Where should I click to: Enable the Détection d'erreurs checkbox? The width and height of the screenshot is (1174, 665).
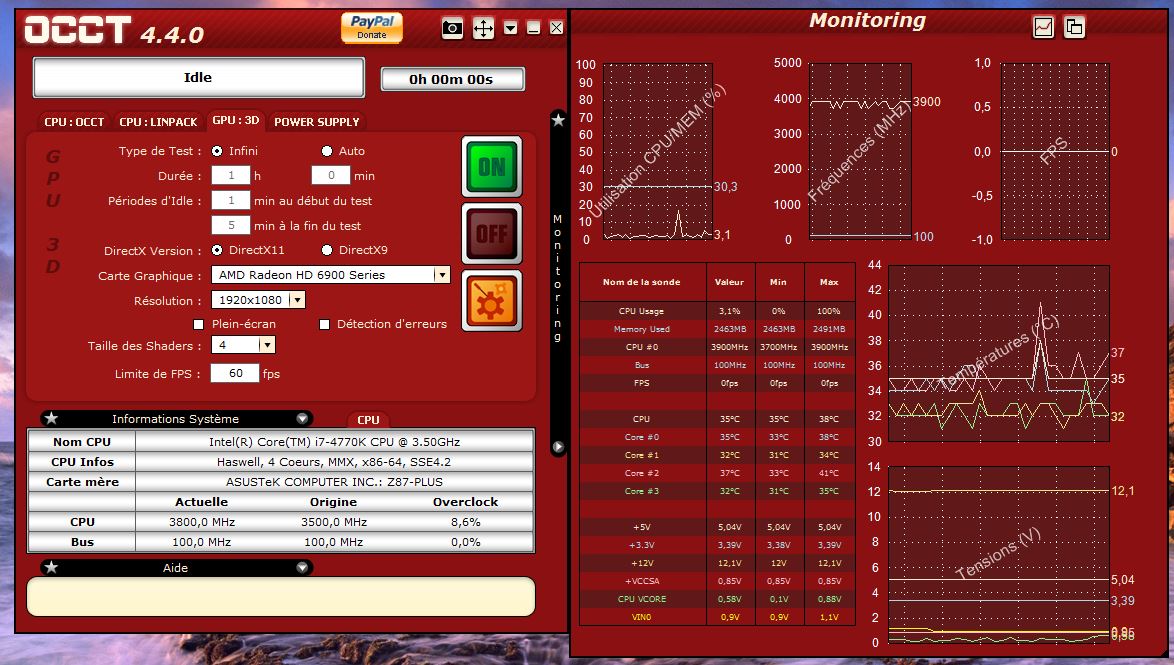point(324,324)
